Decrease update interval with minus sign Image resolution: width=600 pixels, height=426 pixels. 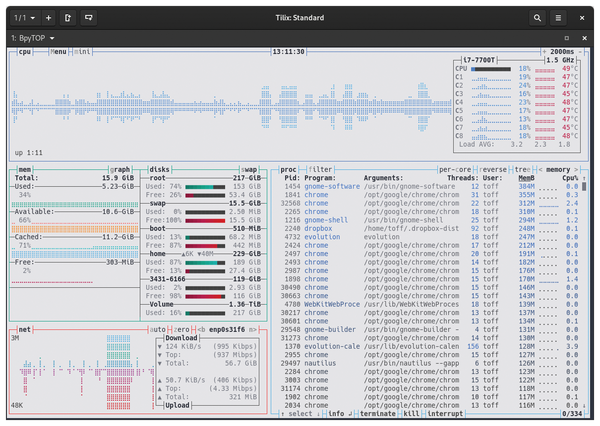point(580,52)
